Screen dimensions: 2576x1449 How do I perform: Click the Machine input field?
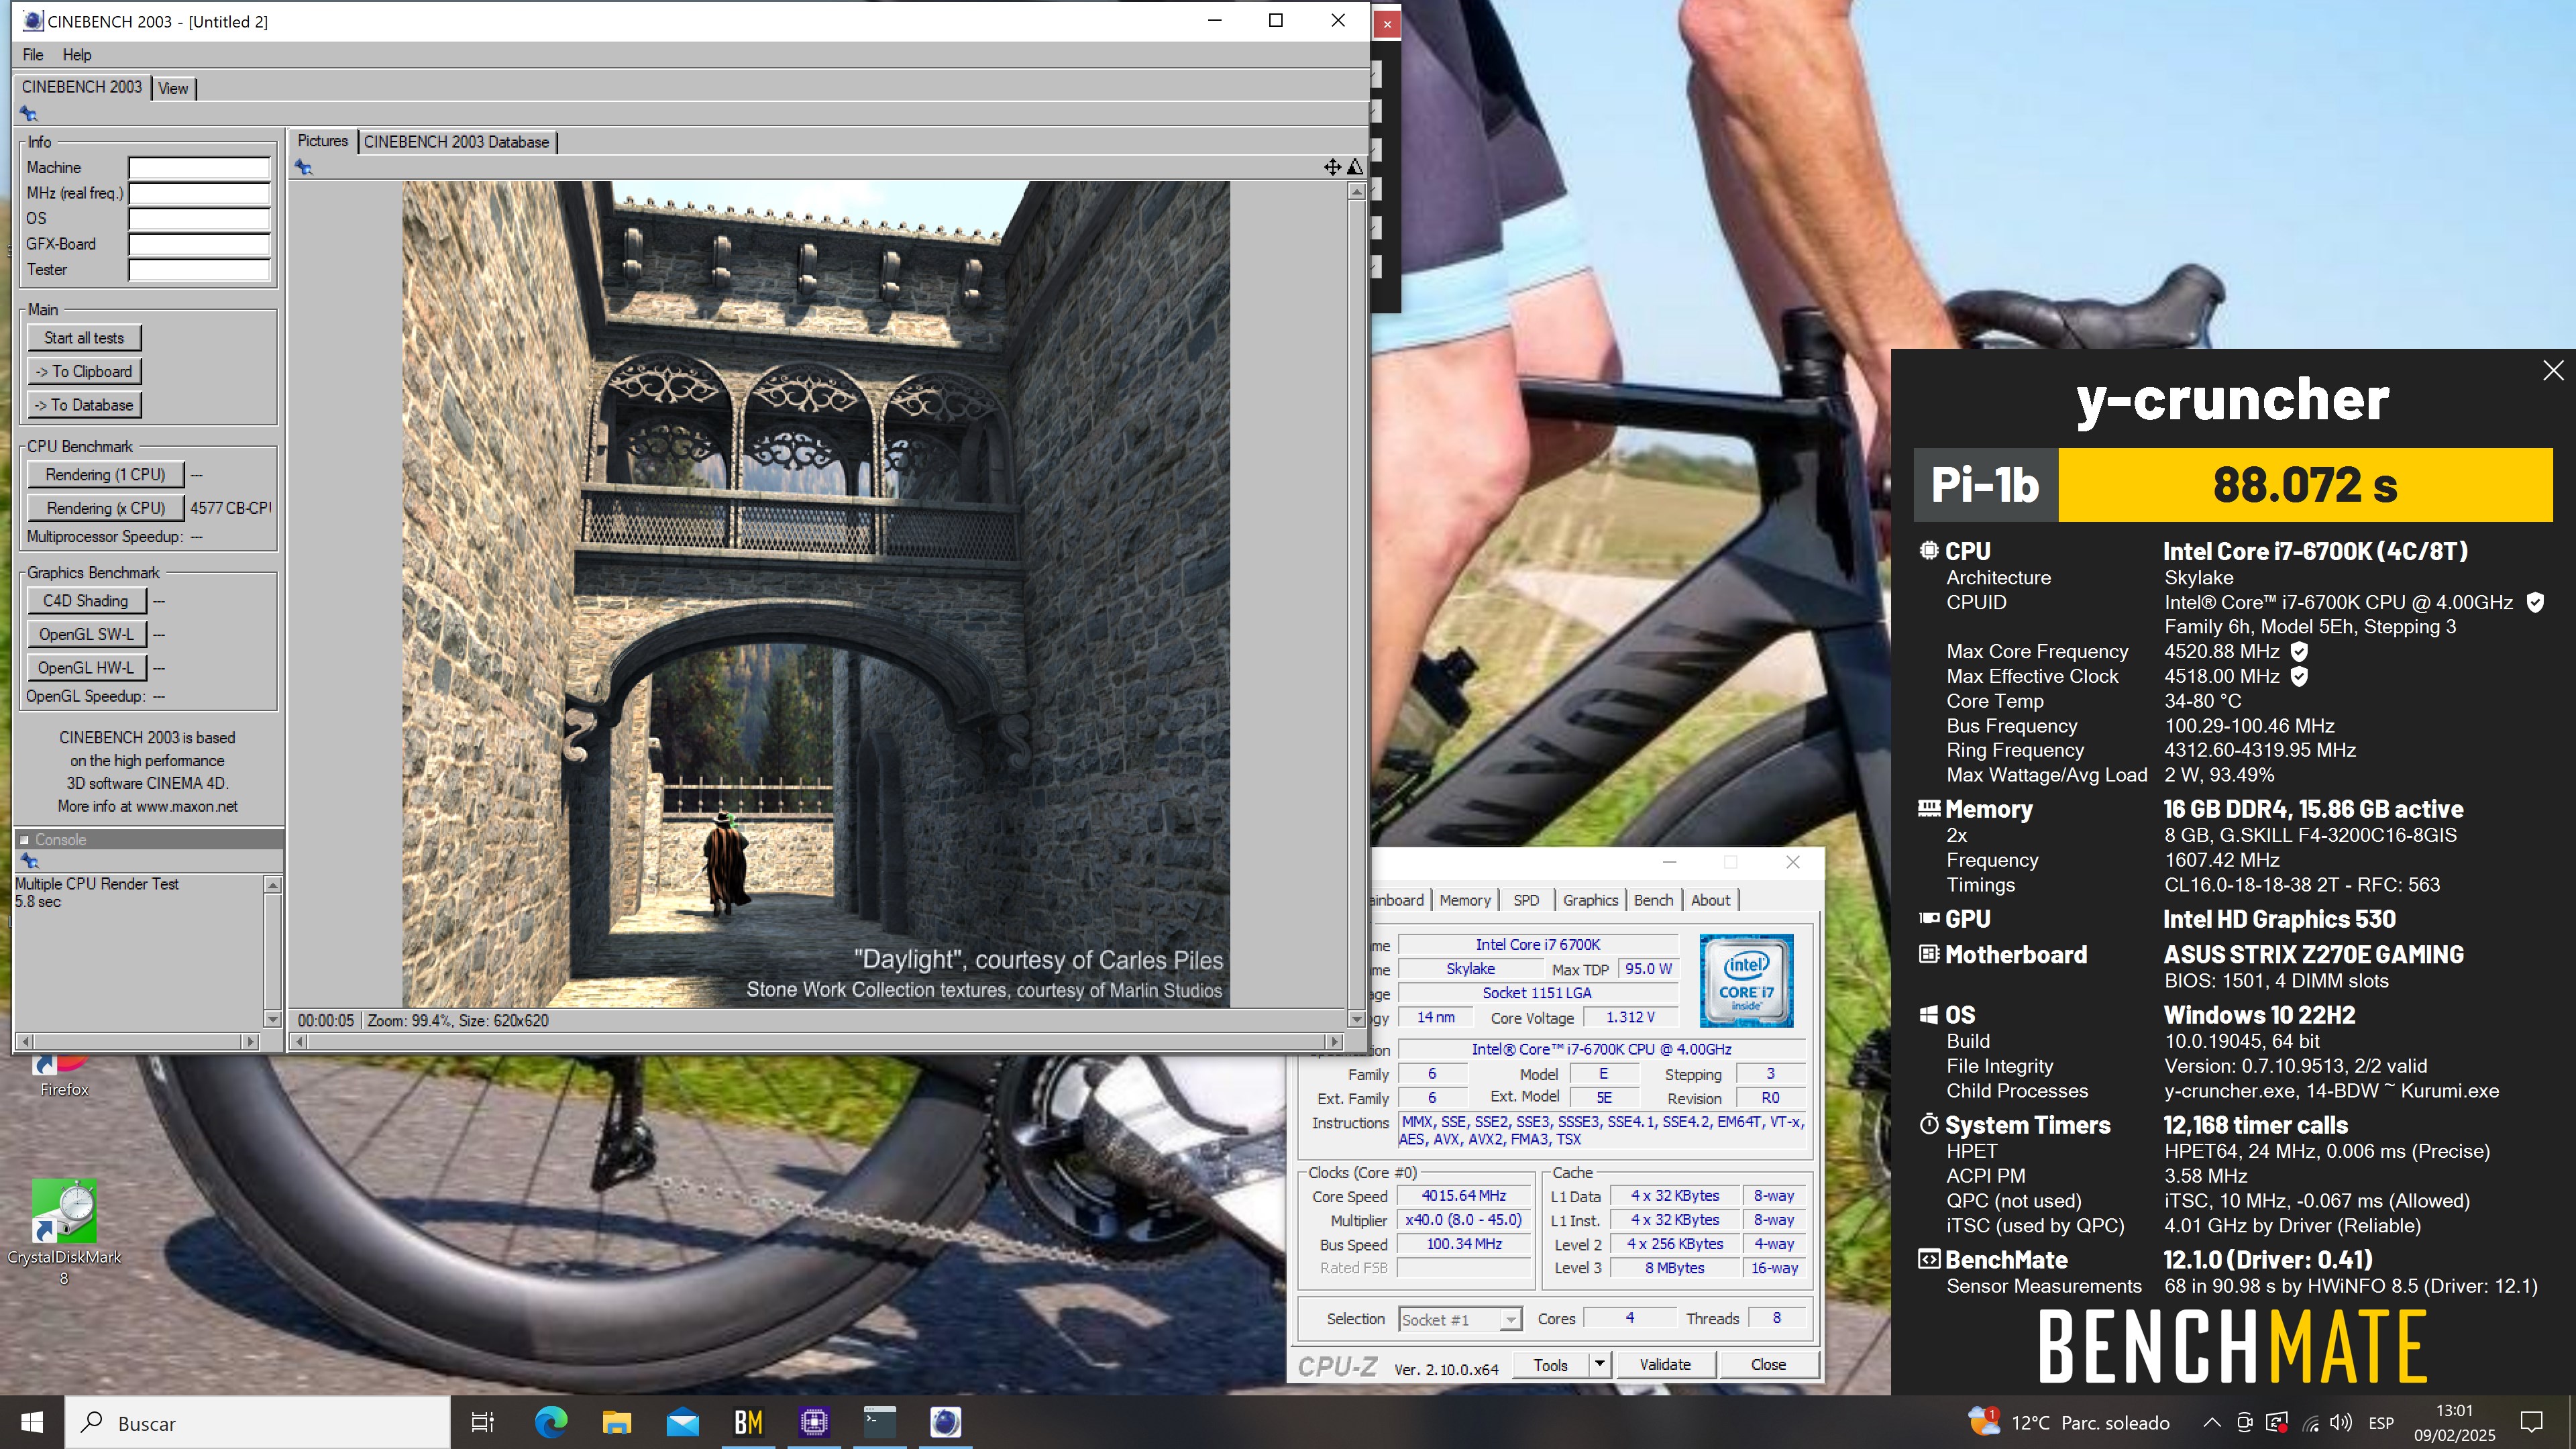coord(199,168)
